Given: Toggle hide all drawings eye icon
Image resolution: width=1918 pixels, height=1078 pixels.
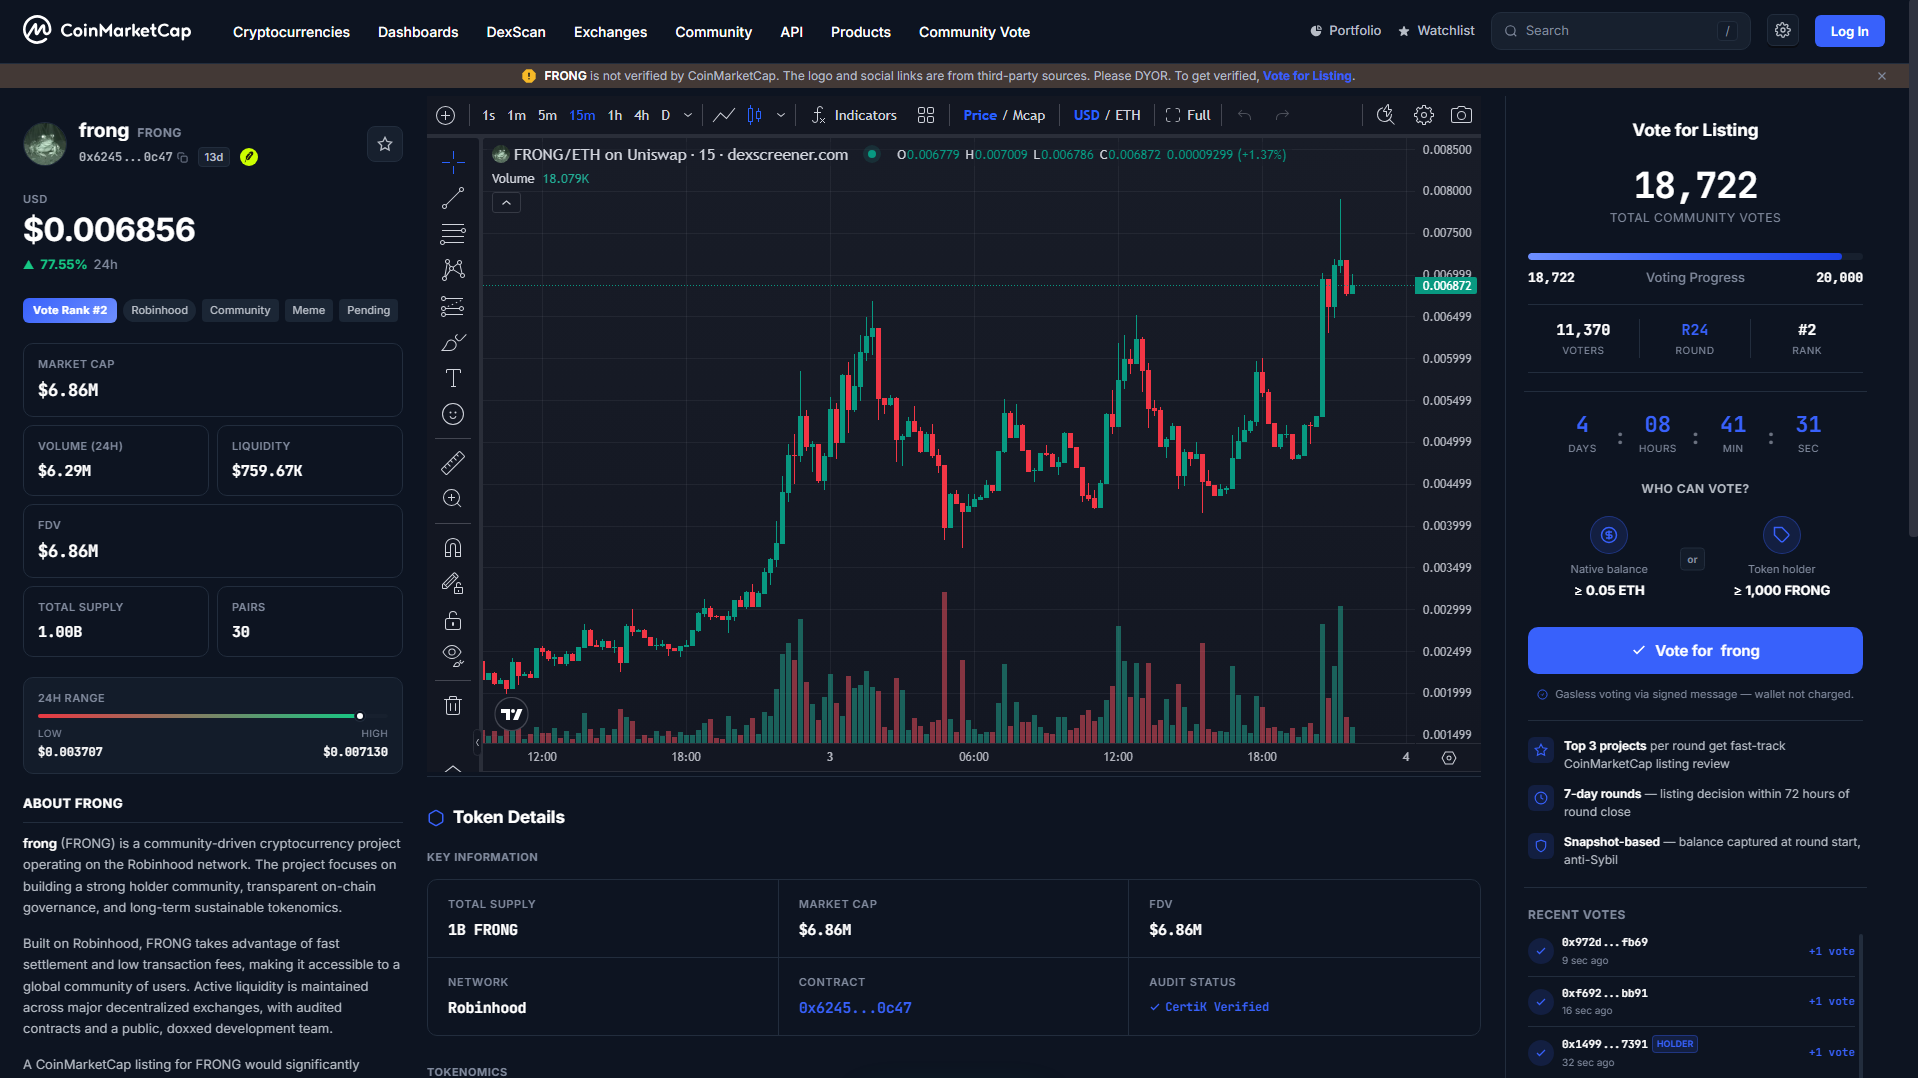Looking at the screenshot, I should [x=453, y=656].
